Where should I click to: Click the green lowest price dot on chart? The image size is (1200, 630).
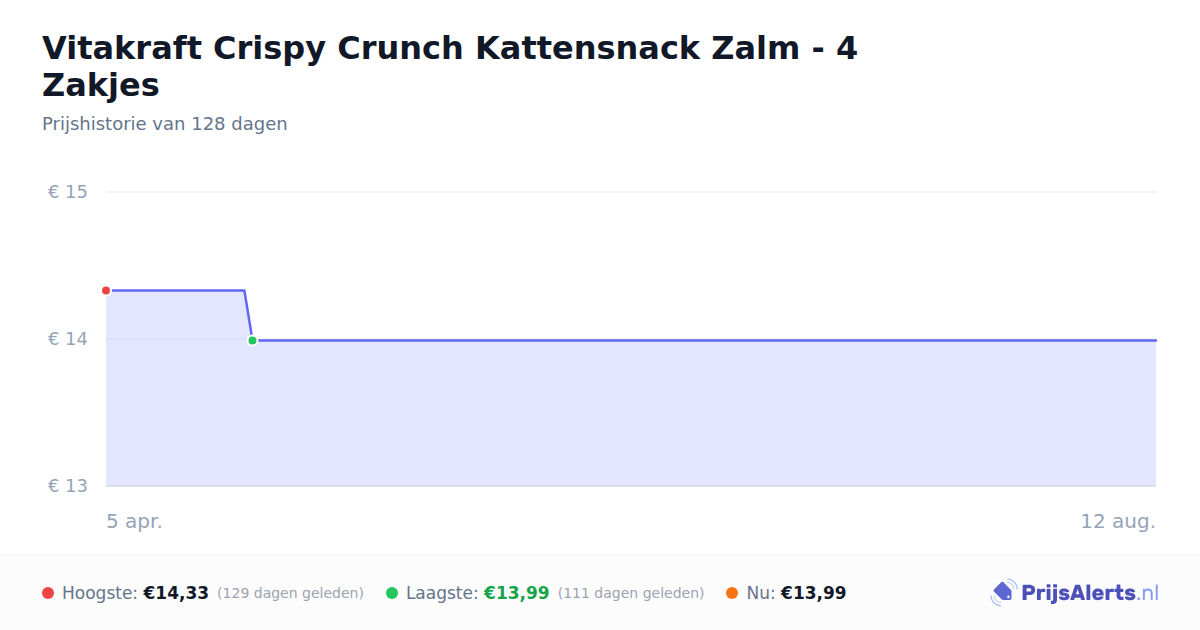pyautogui.click(x=252, y=340)
